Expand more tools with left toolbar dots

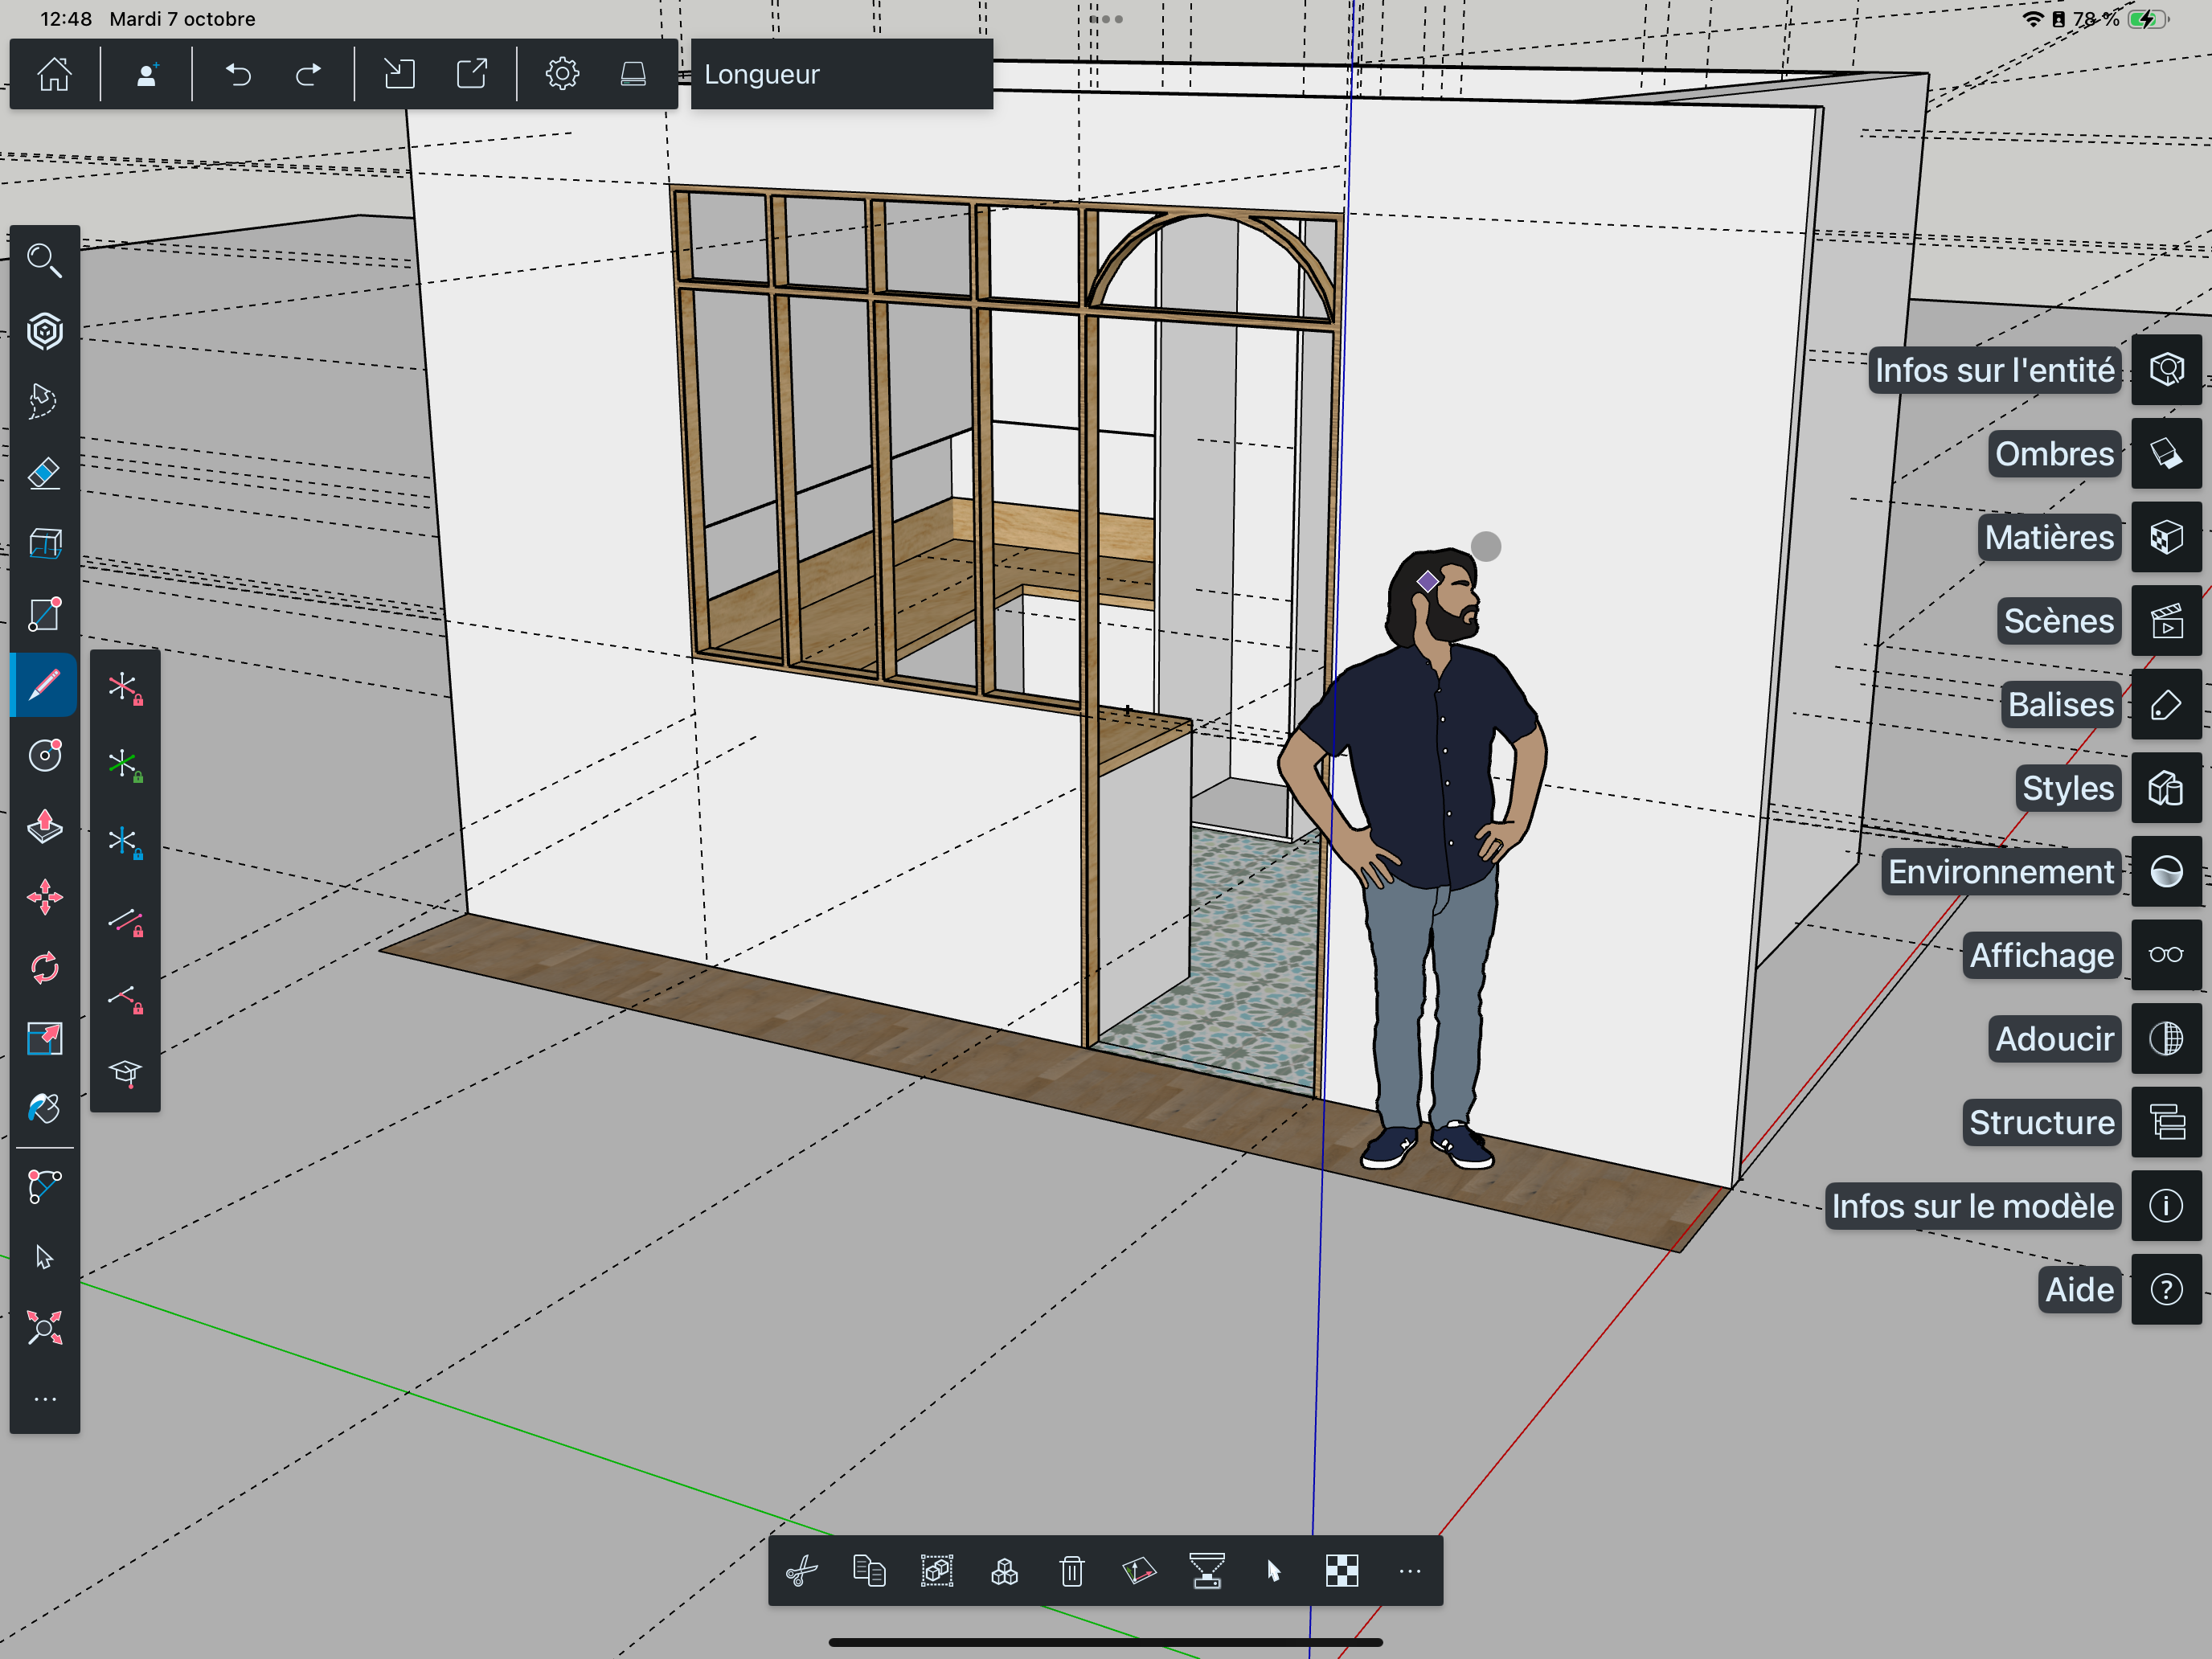(44, 1399)
